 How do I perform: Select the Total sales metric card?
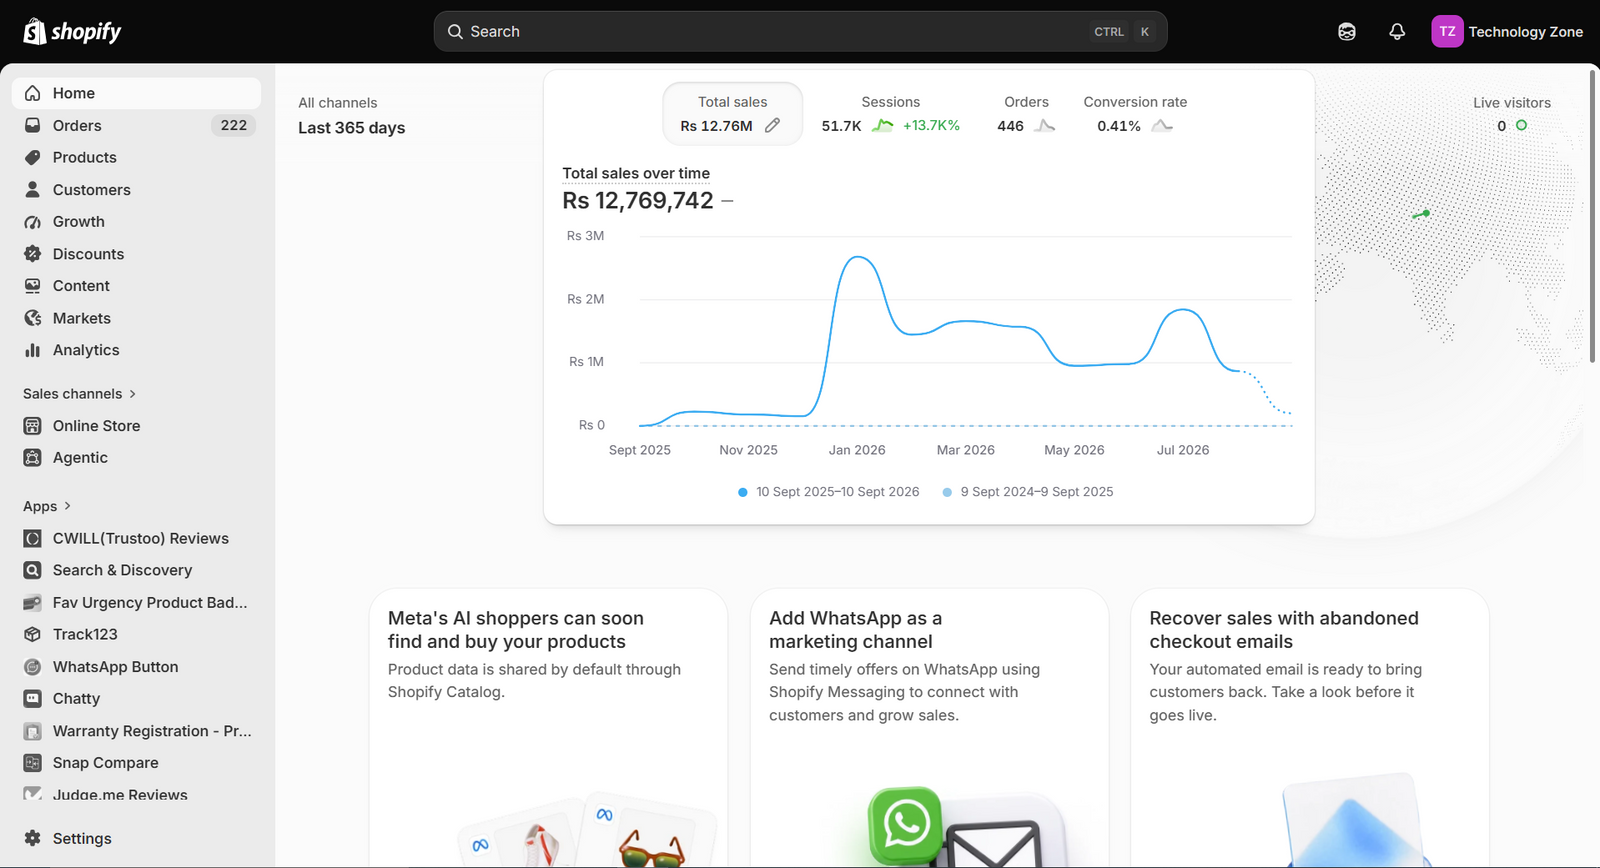(733, 114)
